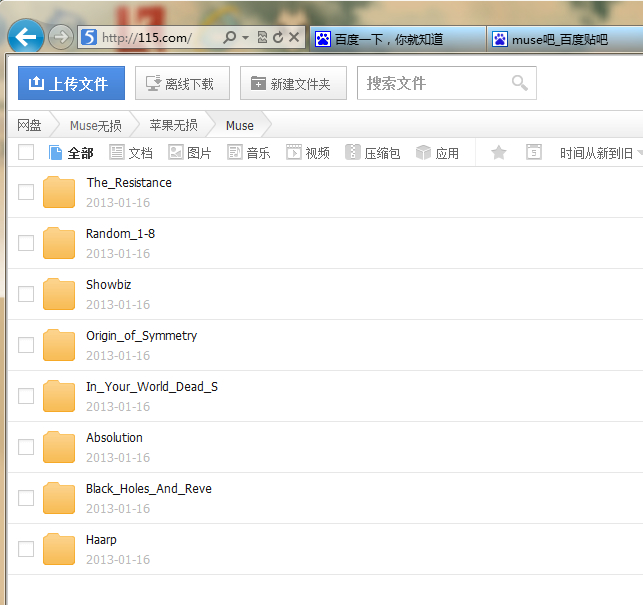The height and width of the screenshot is (605, 643).
Task: Open Random_1-8 folder name
Action: (x=121, y=234)
